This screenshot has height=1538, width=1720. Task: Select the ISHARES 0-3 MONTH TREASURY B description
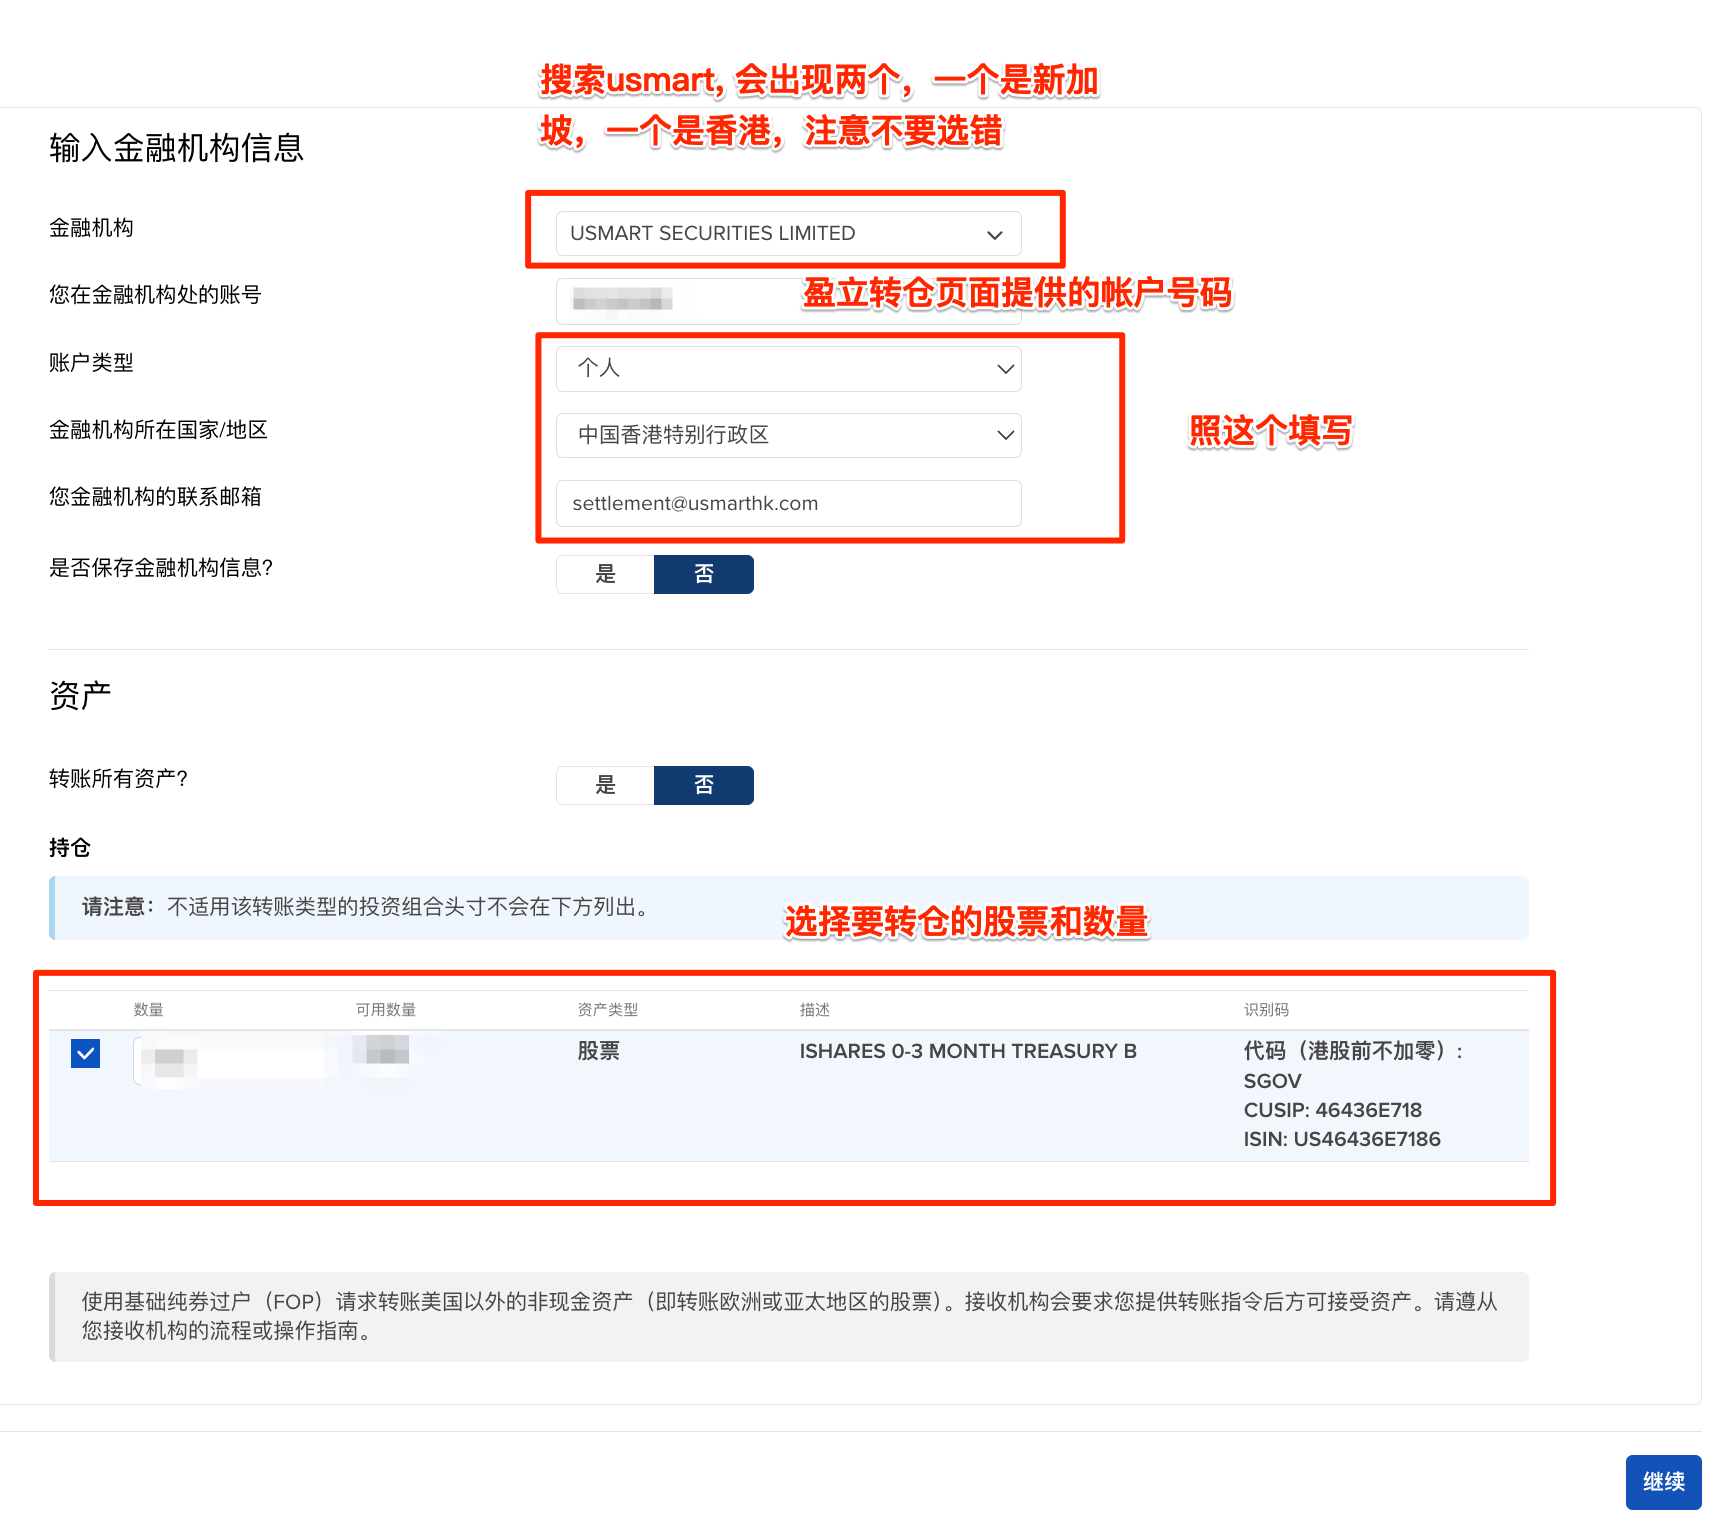click(x=967, y=1051)
